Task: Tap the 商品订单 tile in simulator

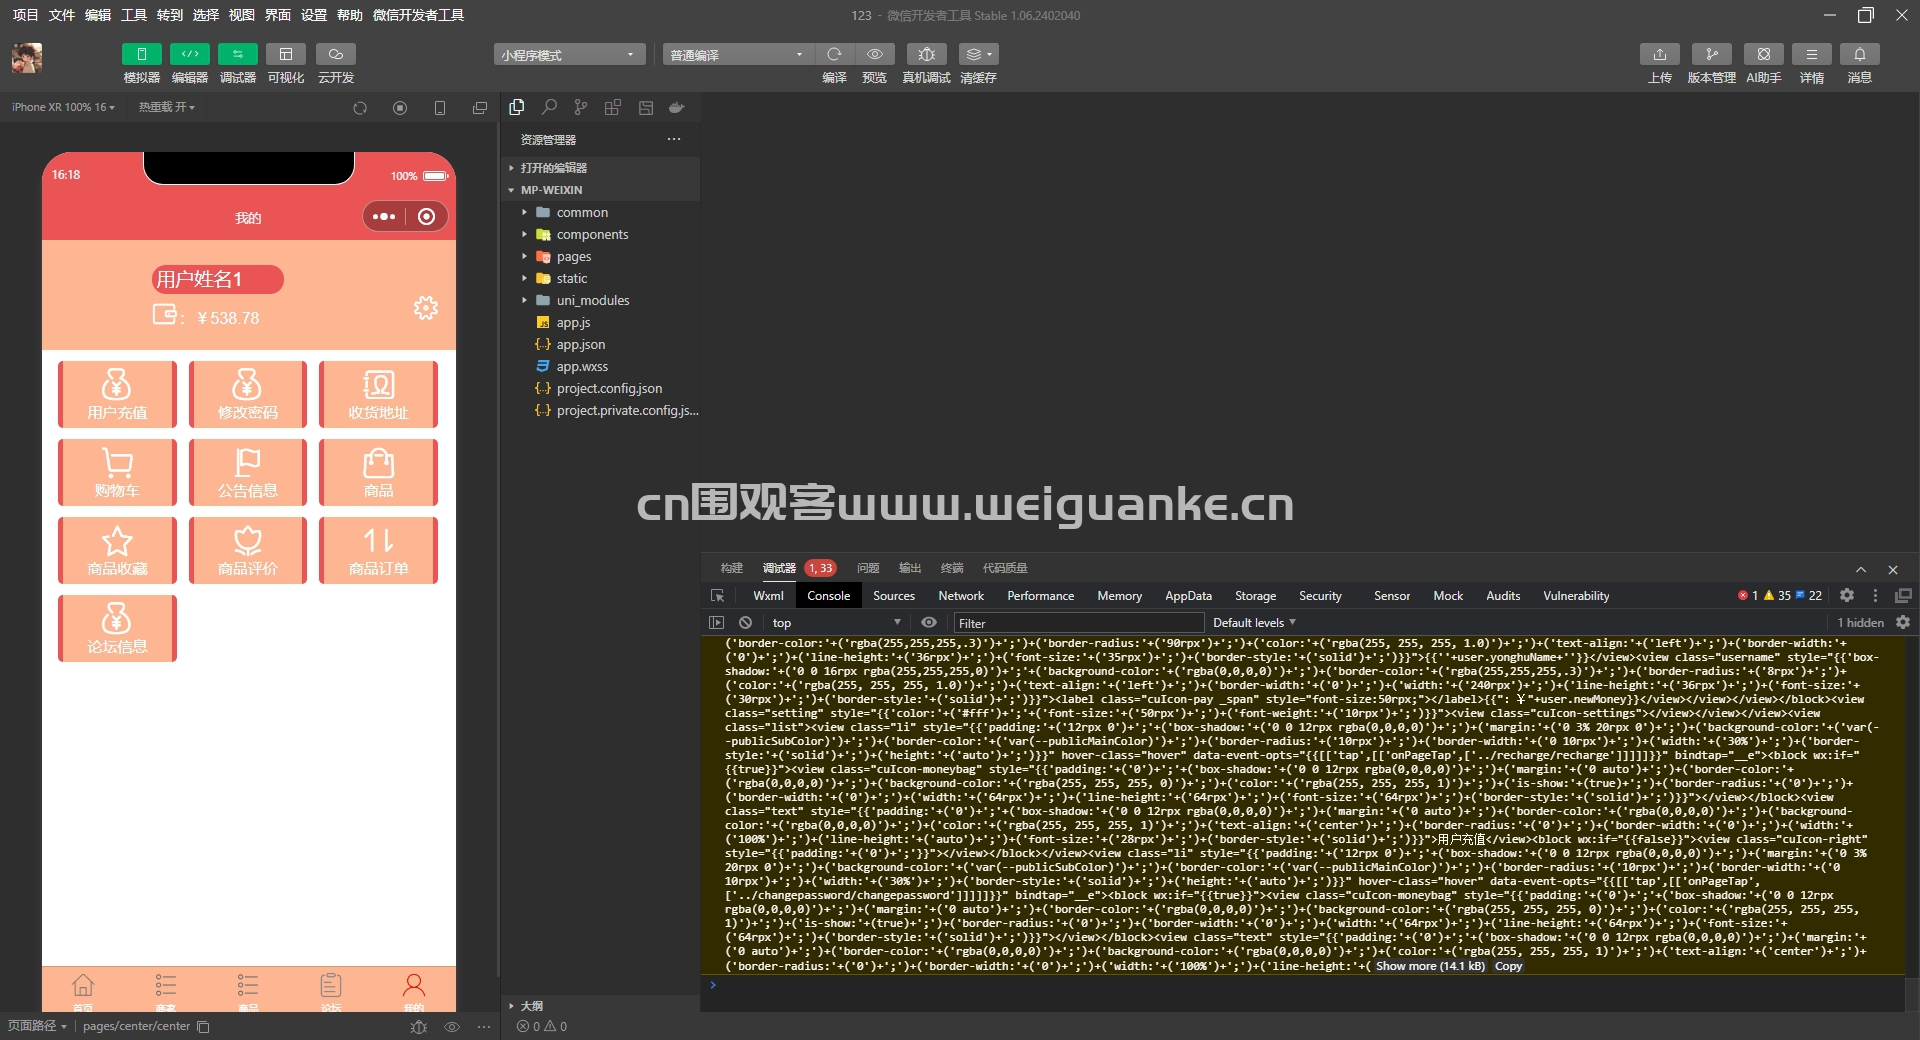Action: pos(378,550)
